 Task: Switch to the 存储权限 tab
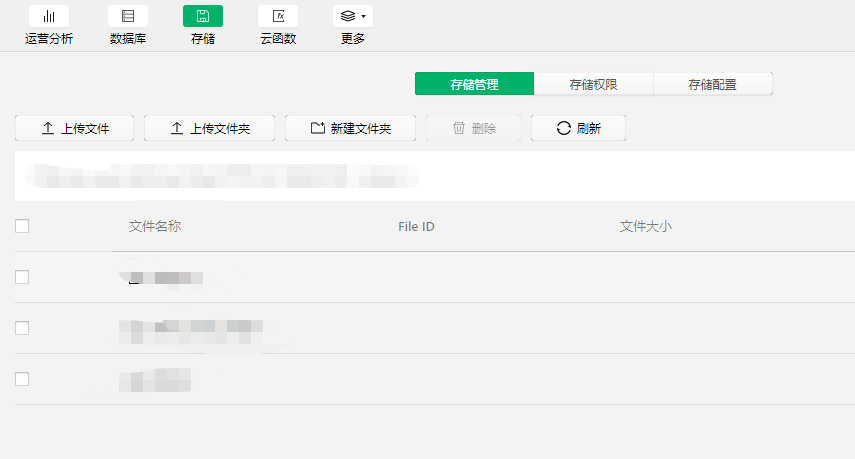click(x=593, y=84)
